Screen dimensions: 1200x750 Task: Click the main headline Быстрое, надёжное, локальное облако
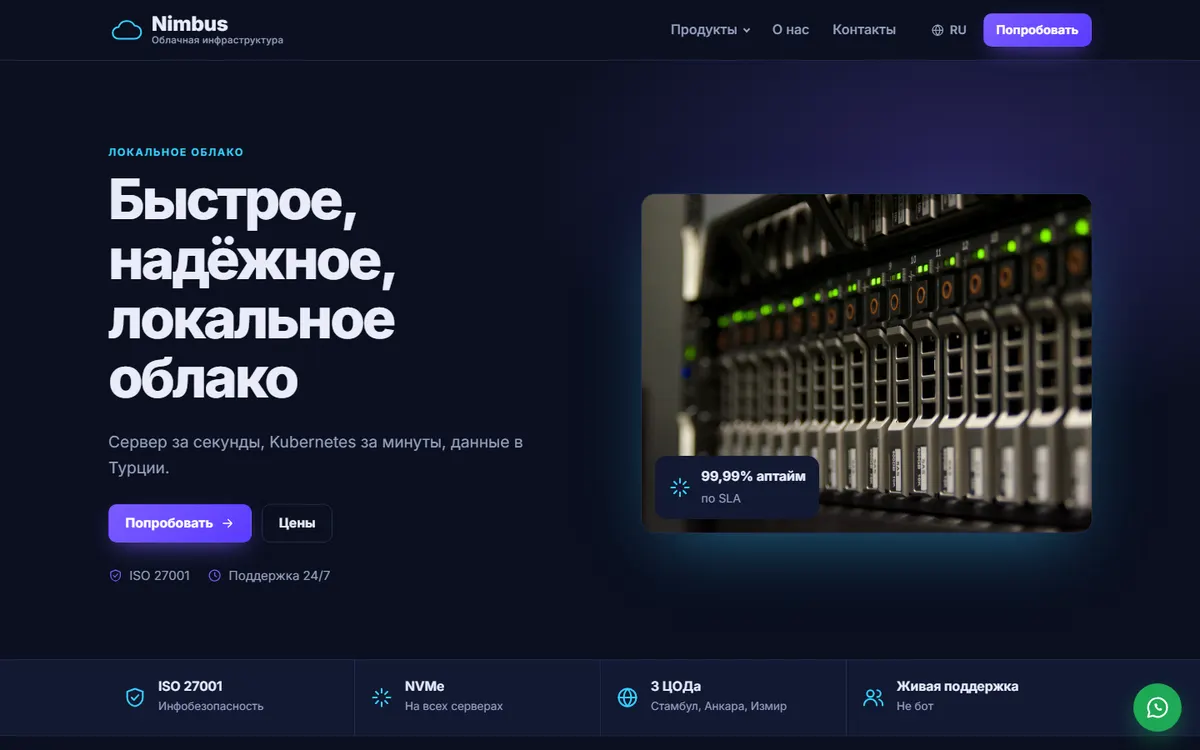pos(252,289)
